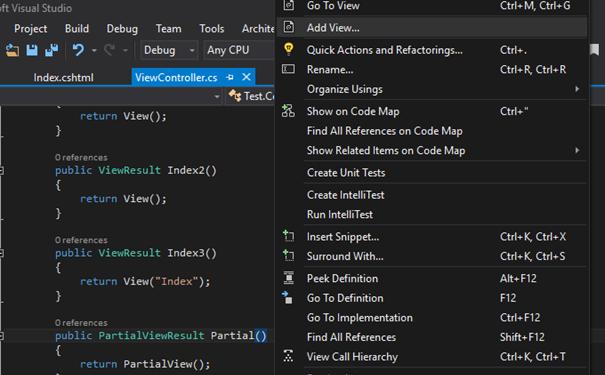Click the Undo arrow icon
The width and height of the screenshot is (605, 375).
coord(78,50)
